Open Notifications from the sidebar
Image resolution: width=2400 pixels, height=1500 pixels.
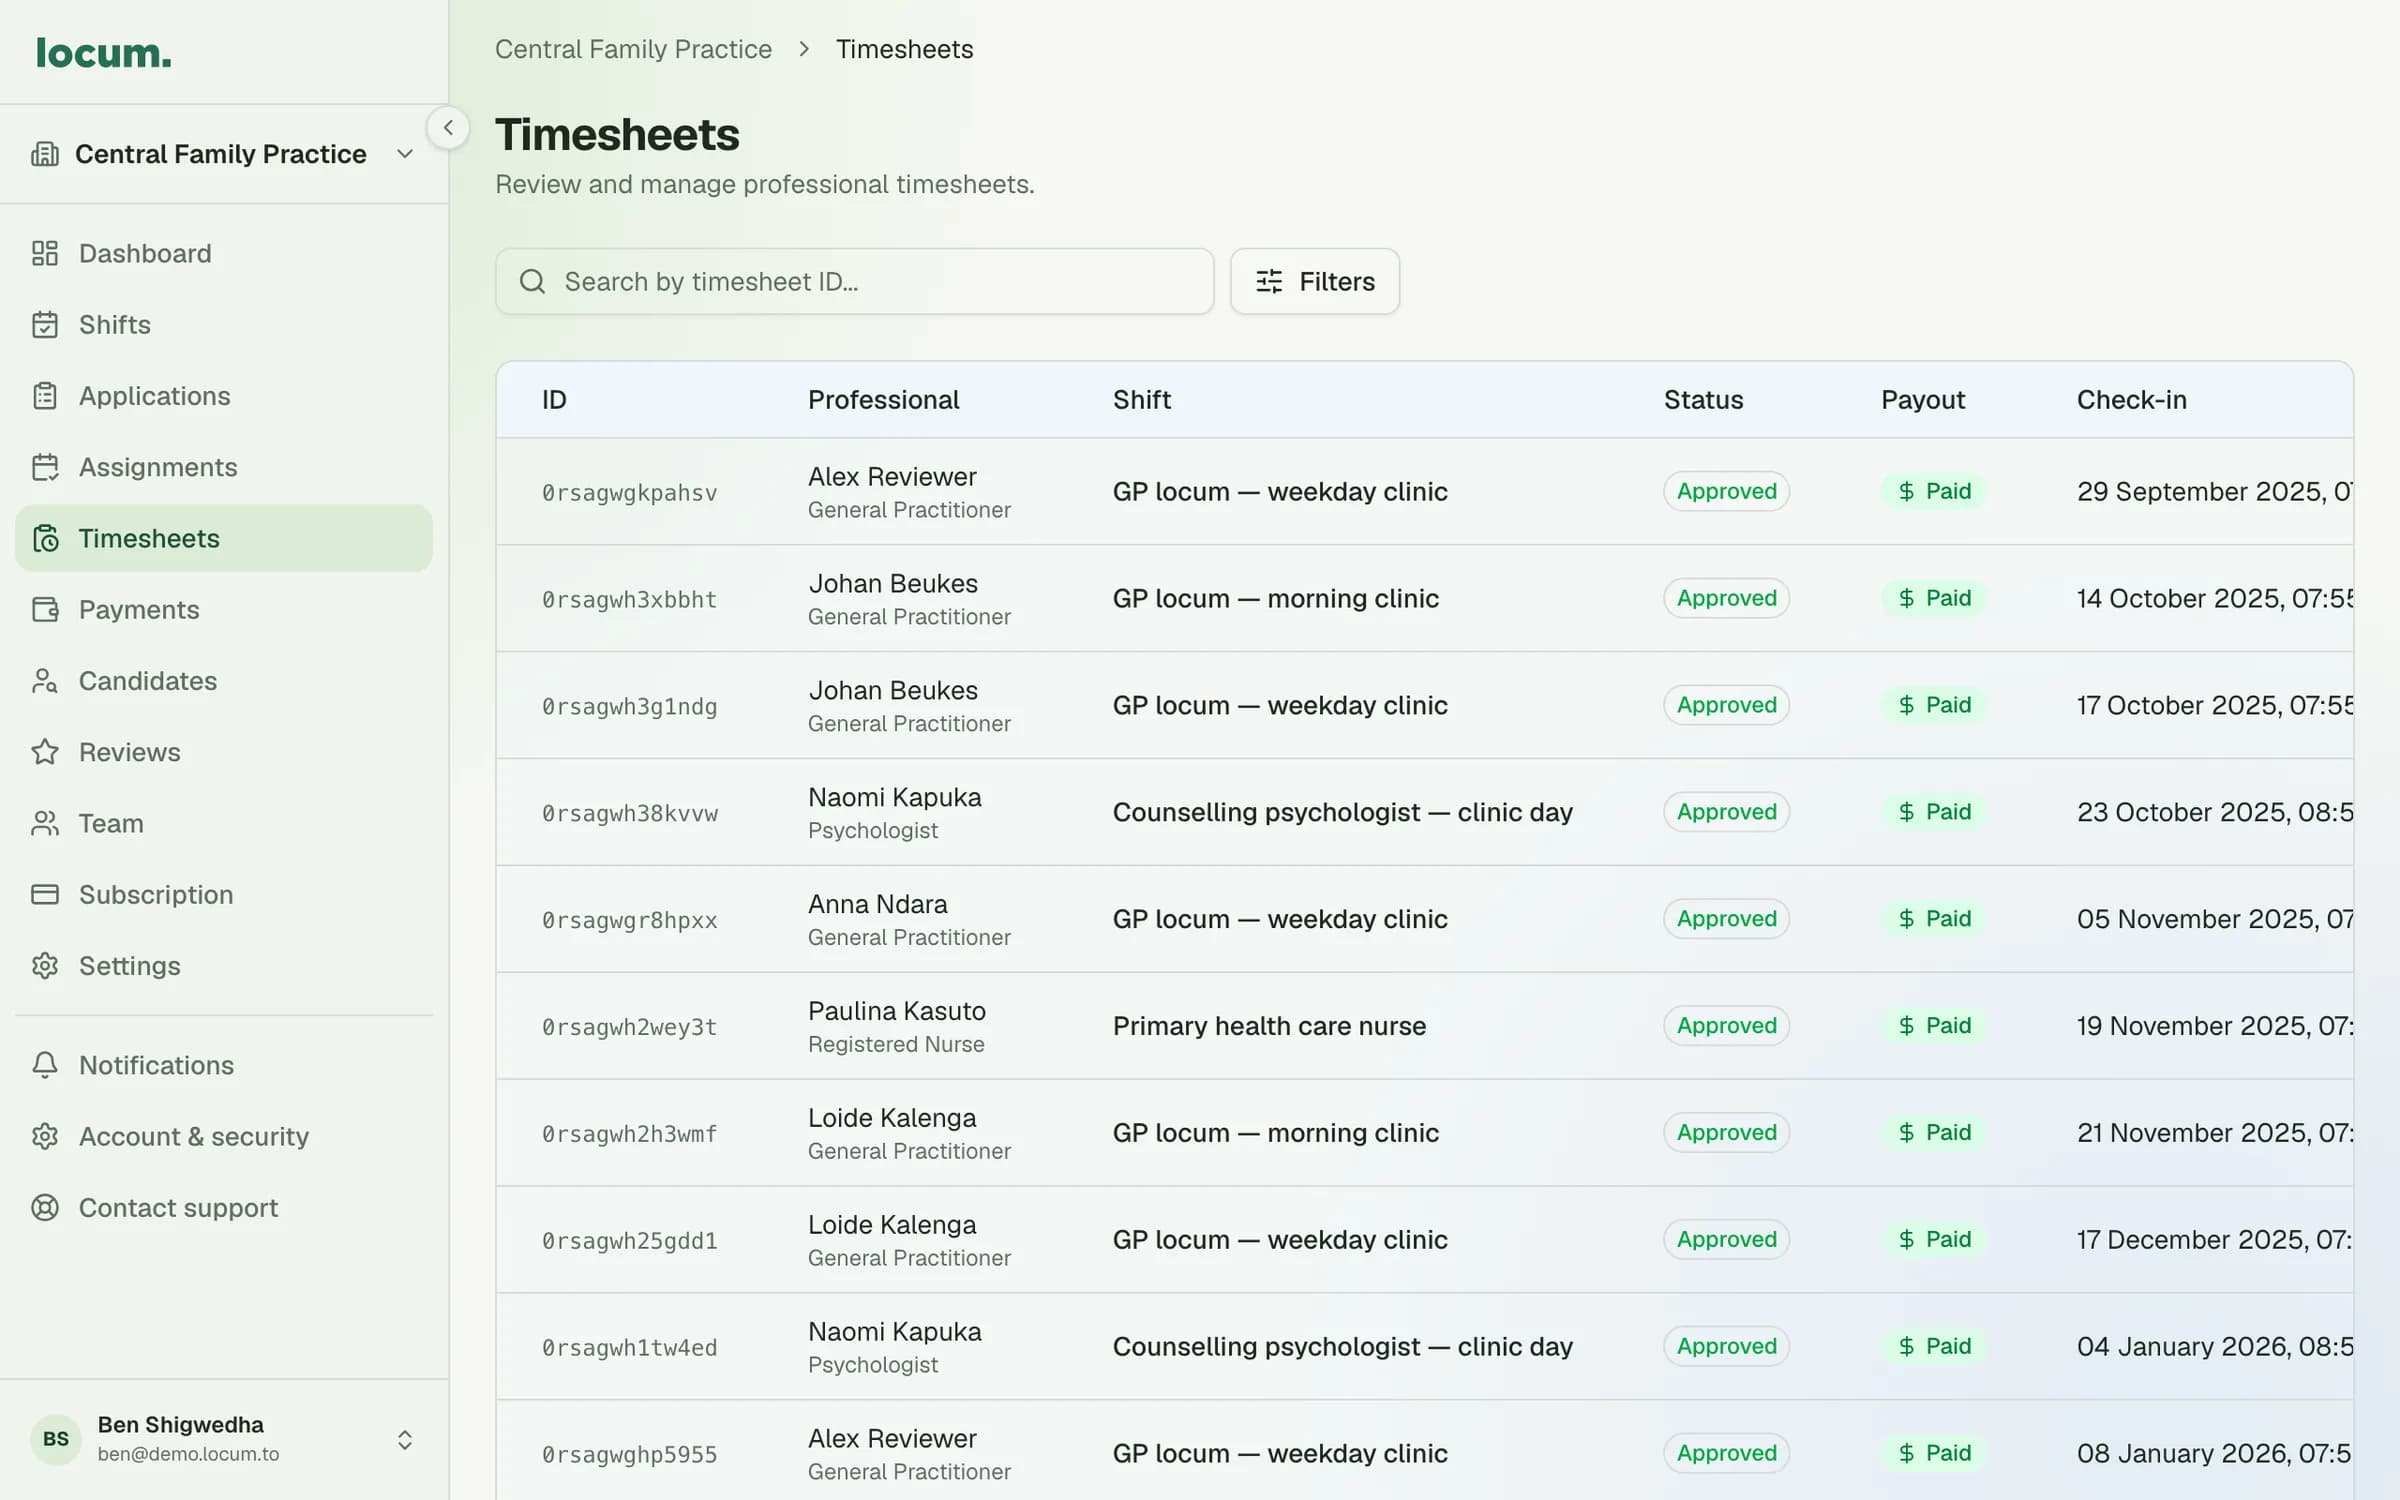223,1065
